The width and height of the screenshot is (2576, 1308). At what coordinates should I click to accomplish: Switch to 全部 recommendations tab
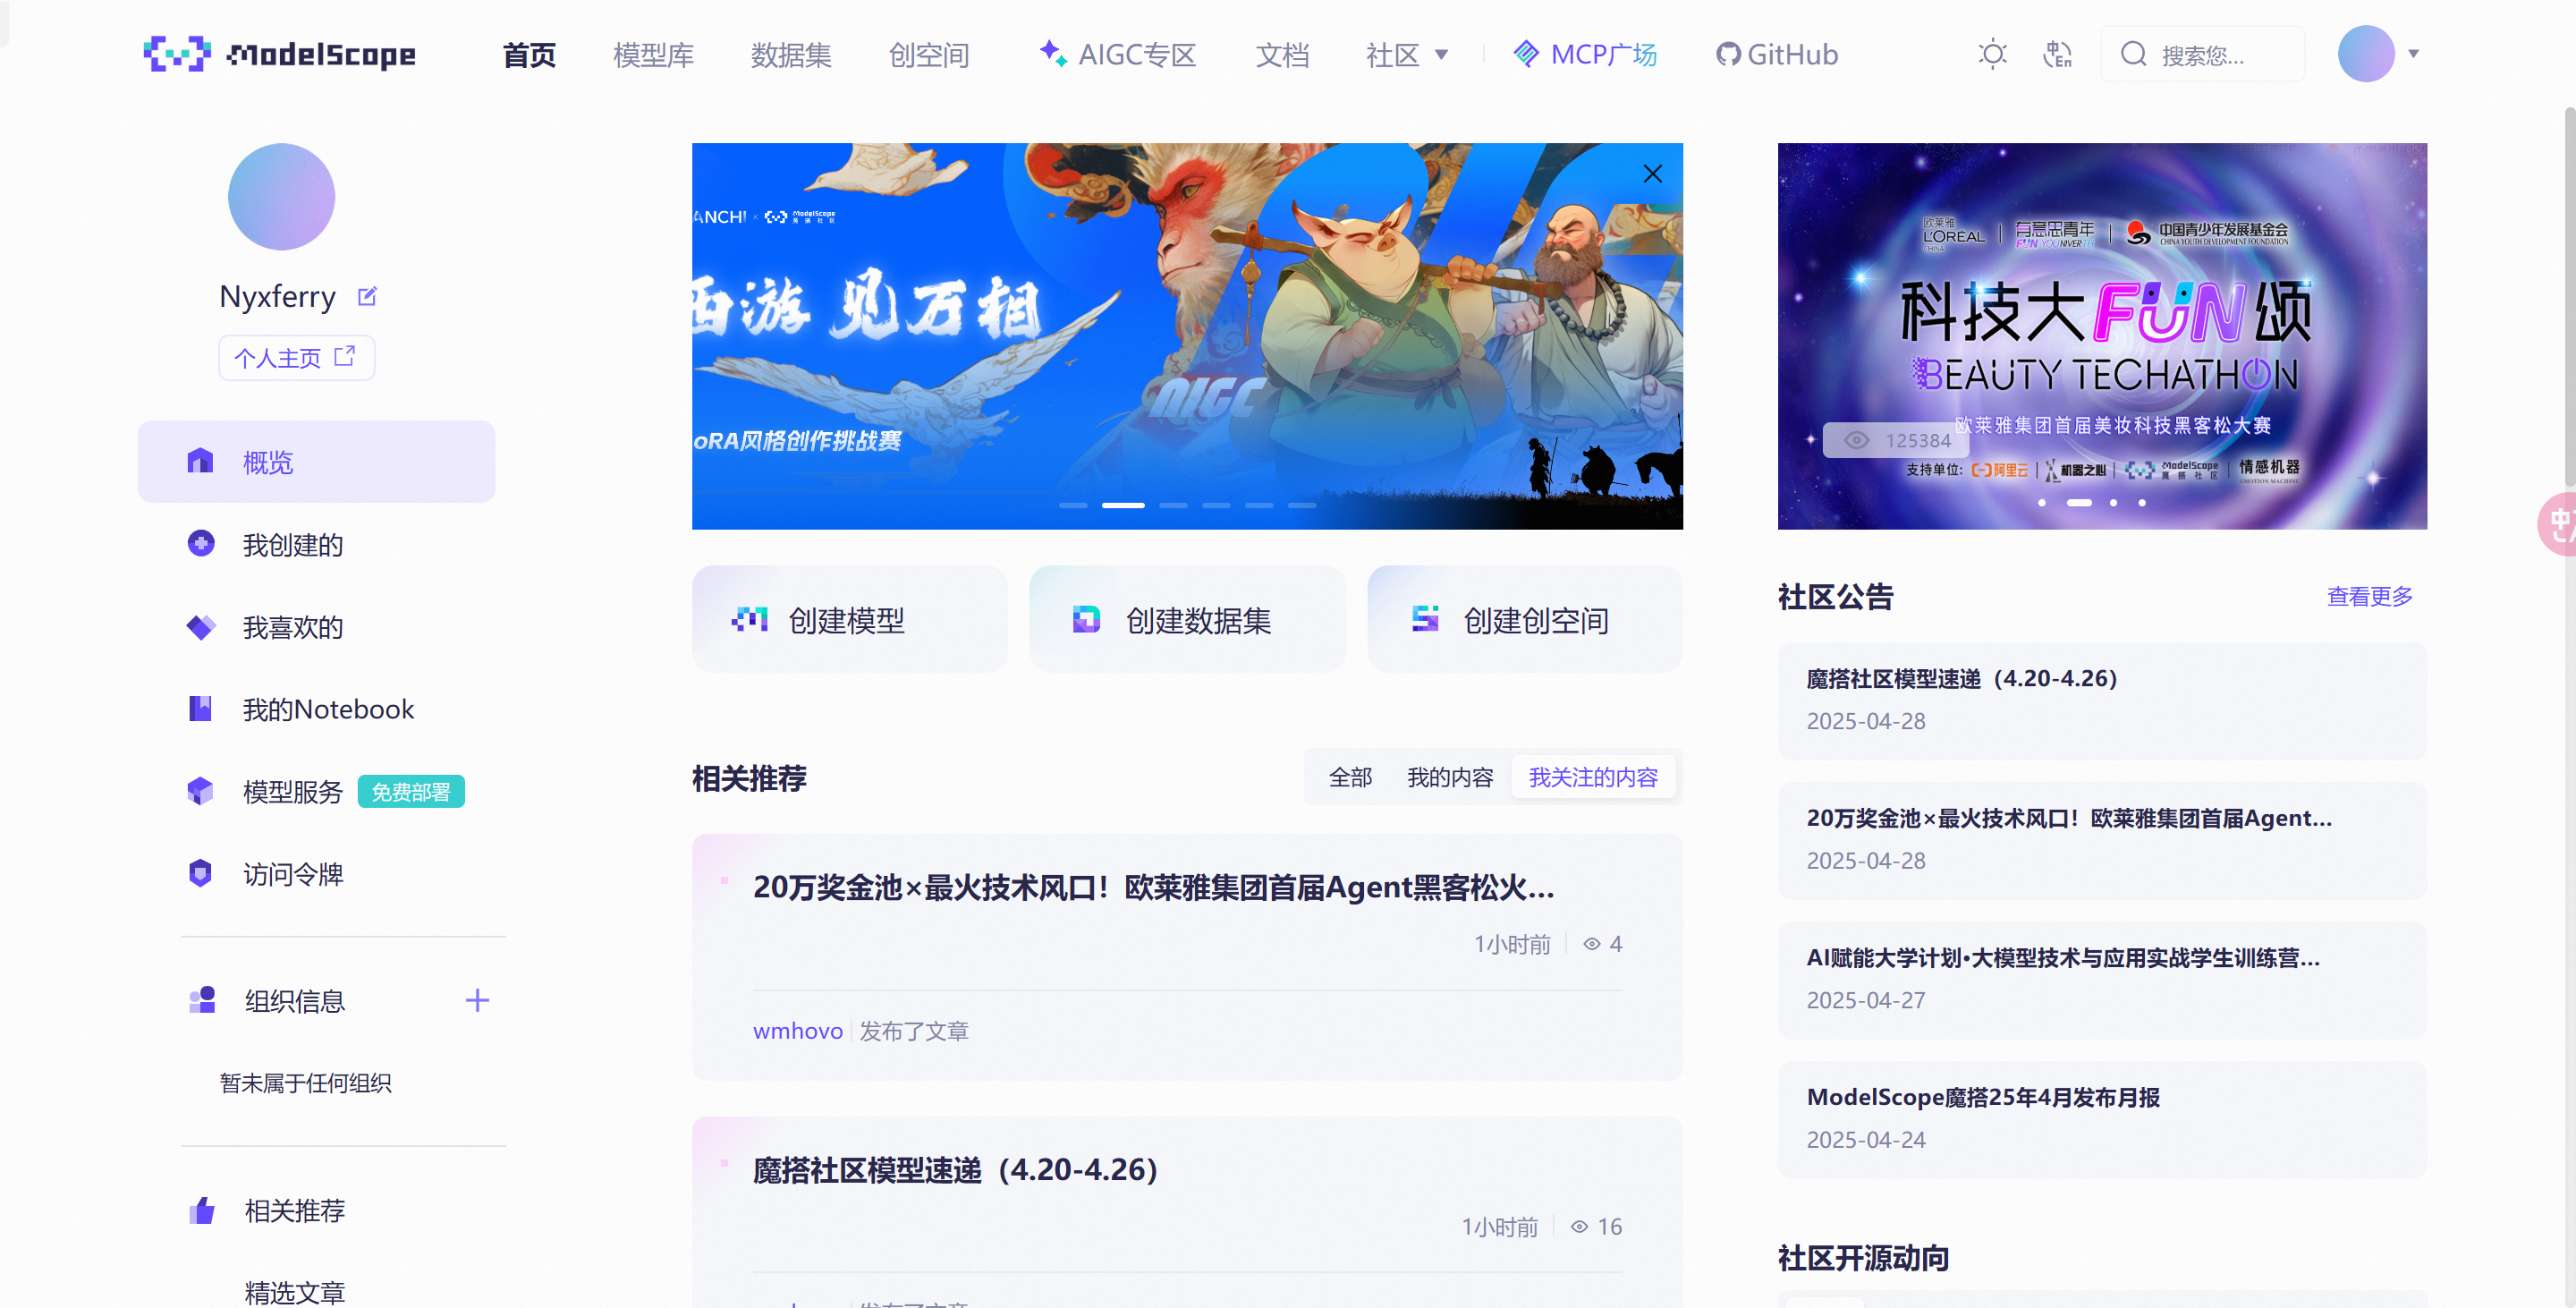1350,777
